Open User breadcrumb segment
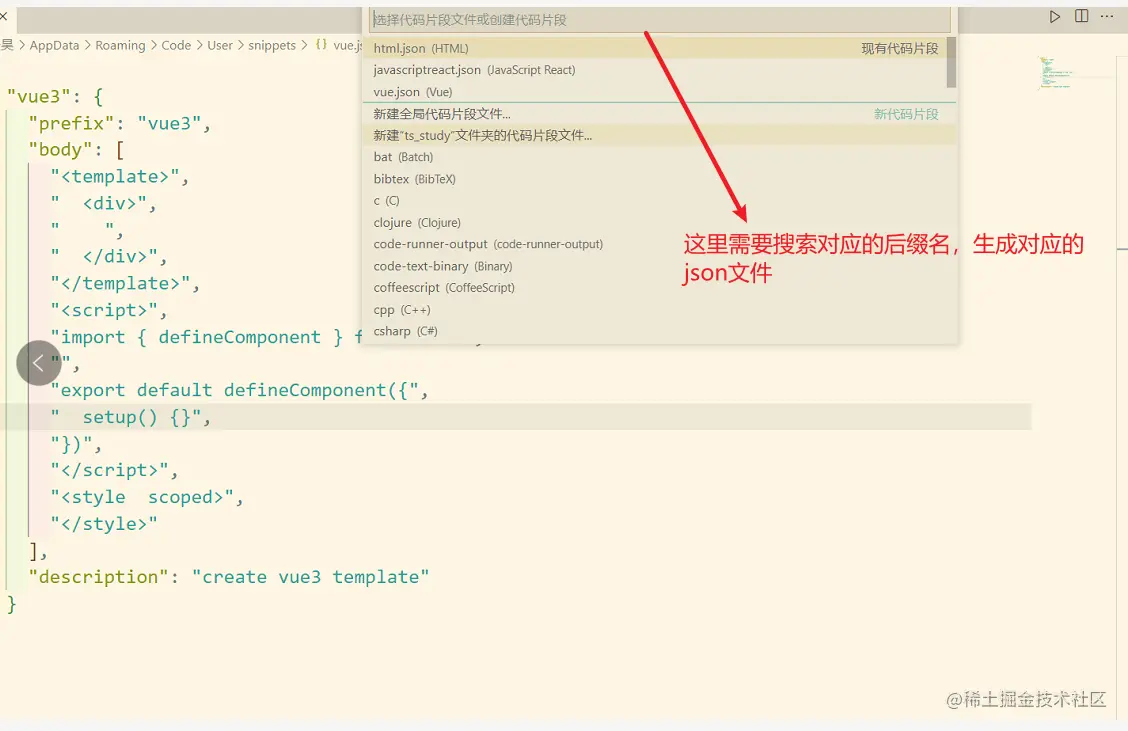 click(x=220, y=45)
